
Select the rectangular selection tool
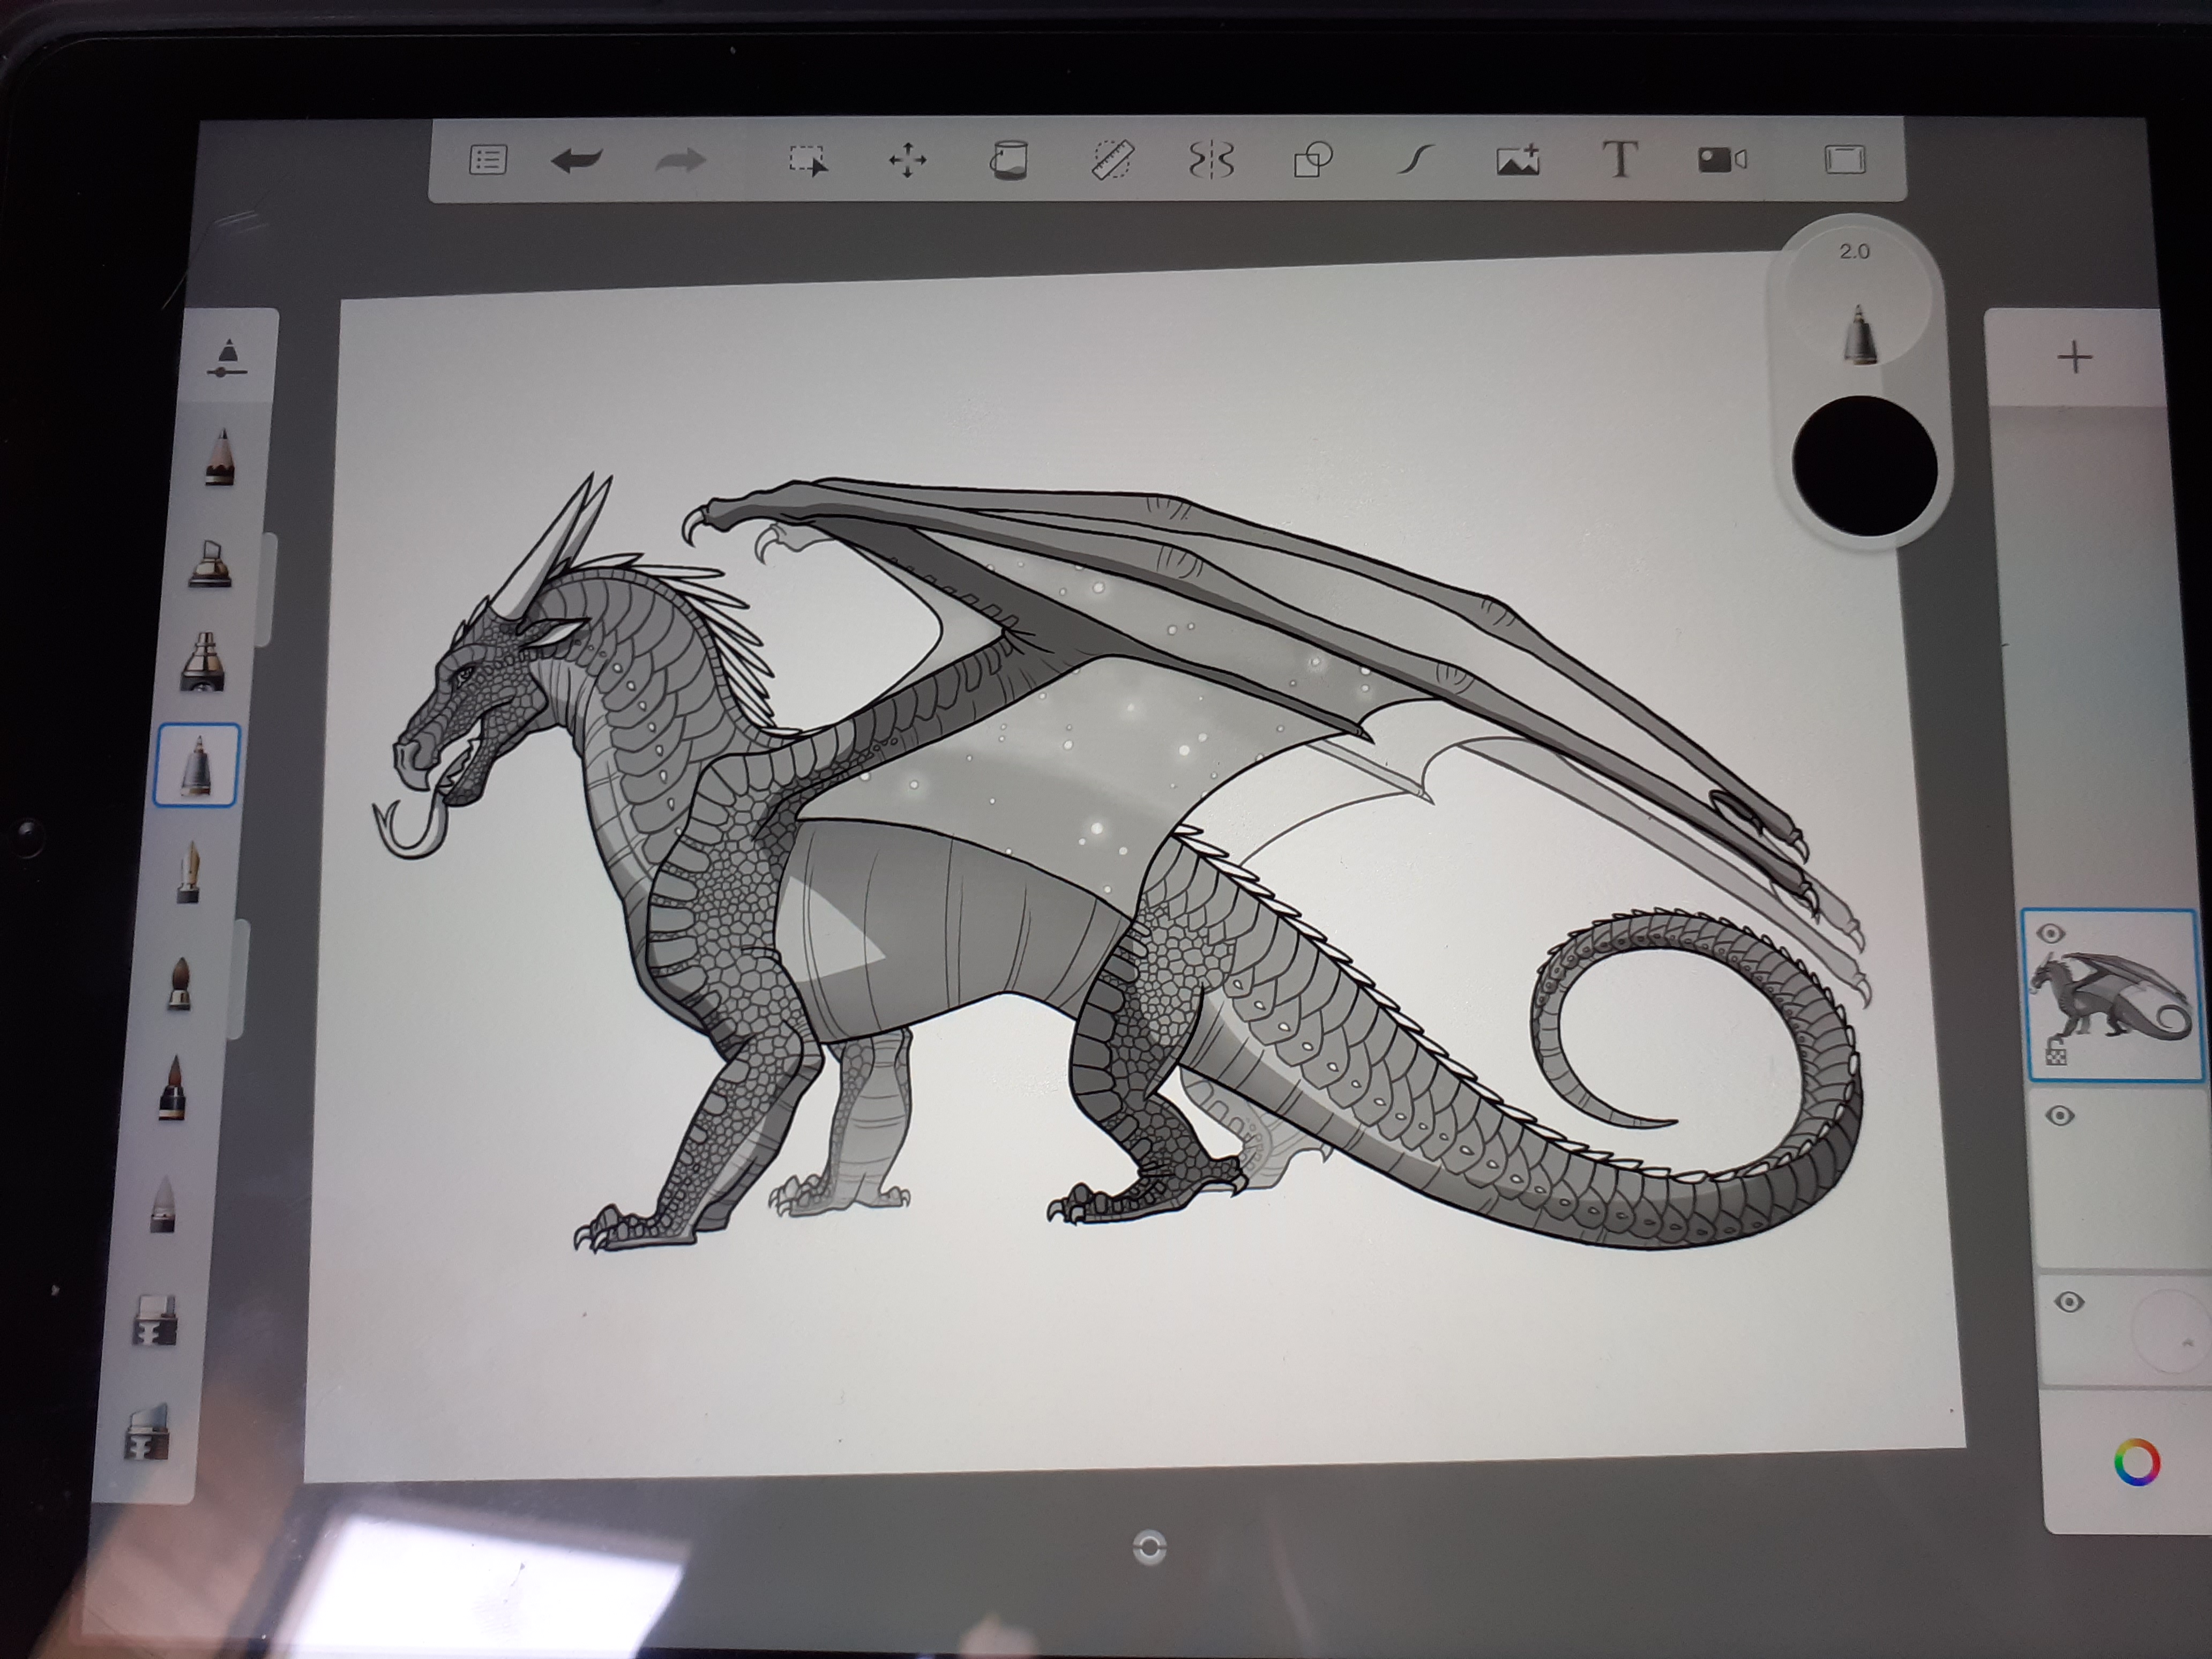(x=808, y=160)
